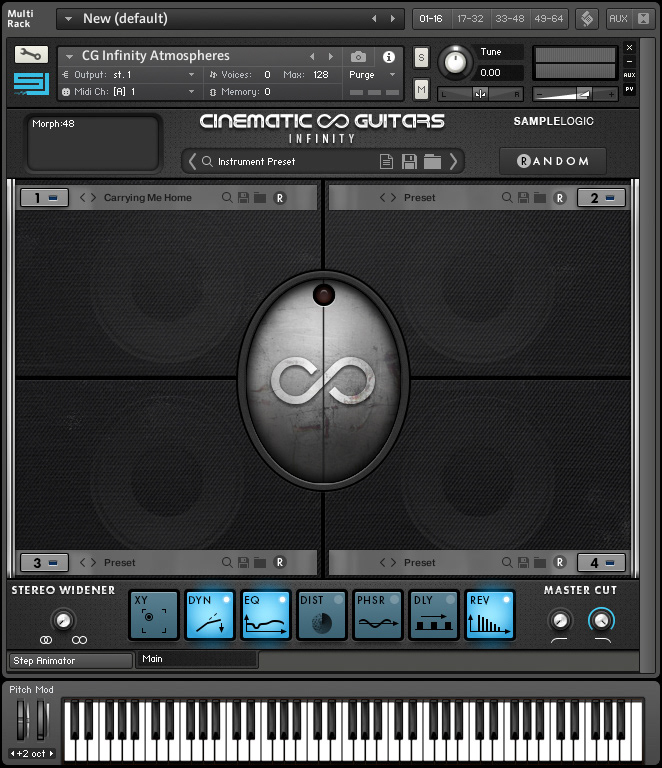The width and height of the screenshot is (662, 768).
Task: Search instrument presets with magnifier icon
Action: [207, 161]
